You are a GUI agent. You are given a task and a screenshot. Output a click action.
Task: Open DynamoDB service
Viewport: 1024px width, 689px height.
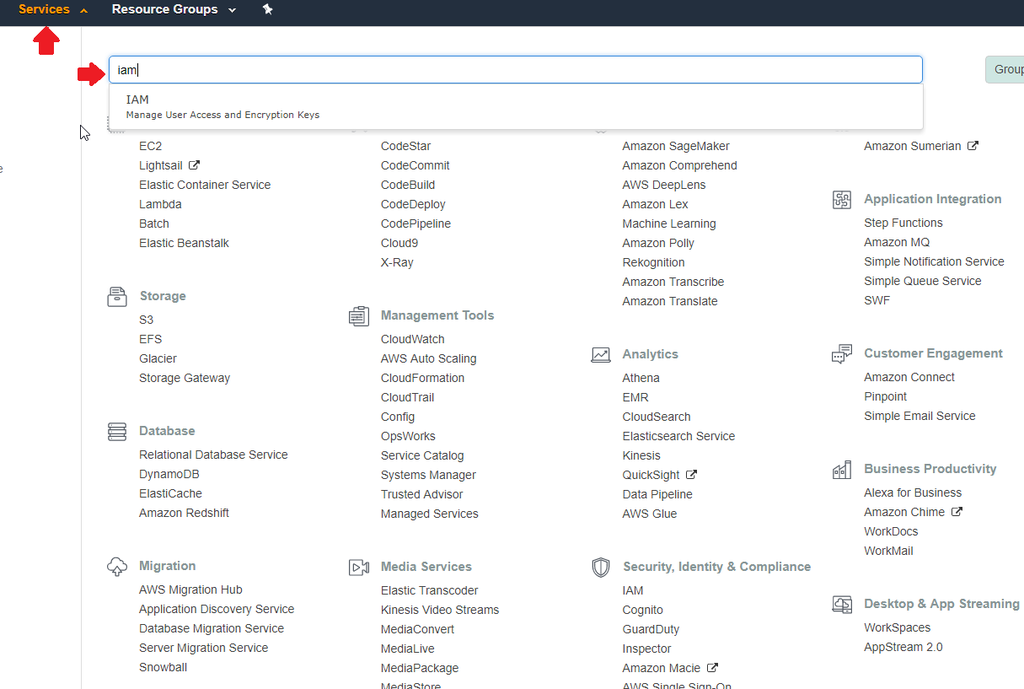click(168, 474)
